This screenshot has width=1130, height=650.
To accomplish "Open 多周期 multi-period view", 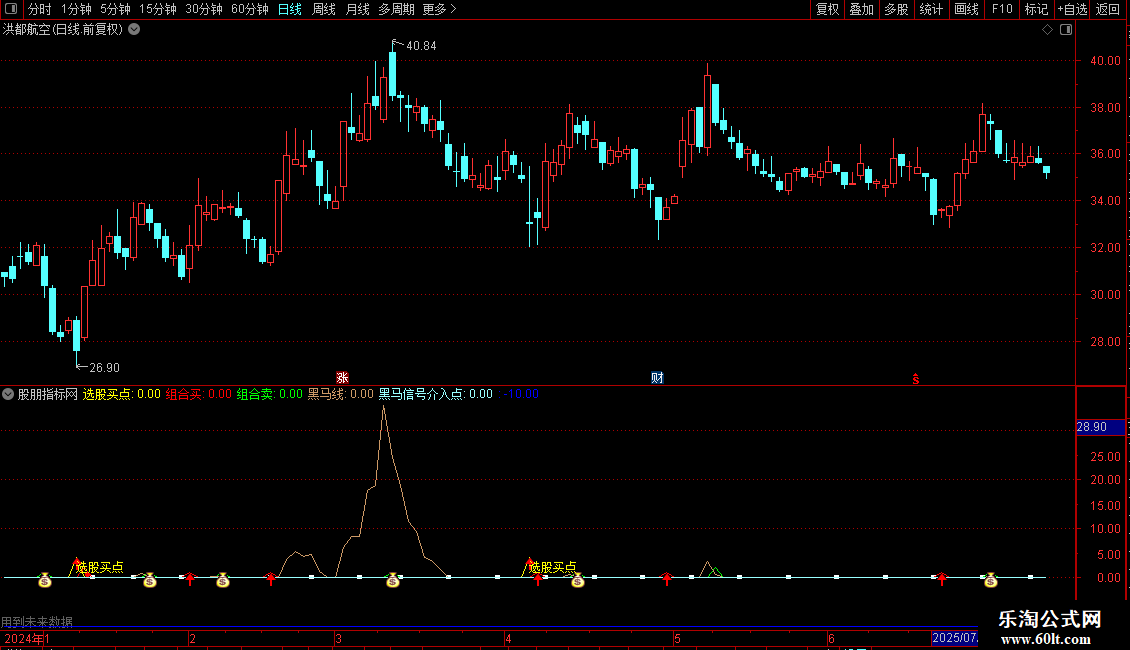I will pyautogui.click(x=396, y=9).
